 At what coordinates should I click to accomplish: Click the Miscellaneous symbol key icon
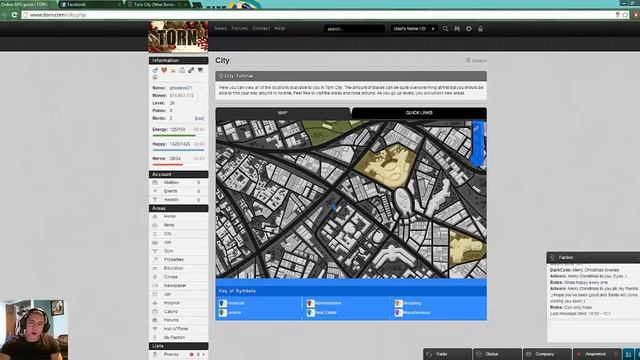tap(398, 313)
